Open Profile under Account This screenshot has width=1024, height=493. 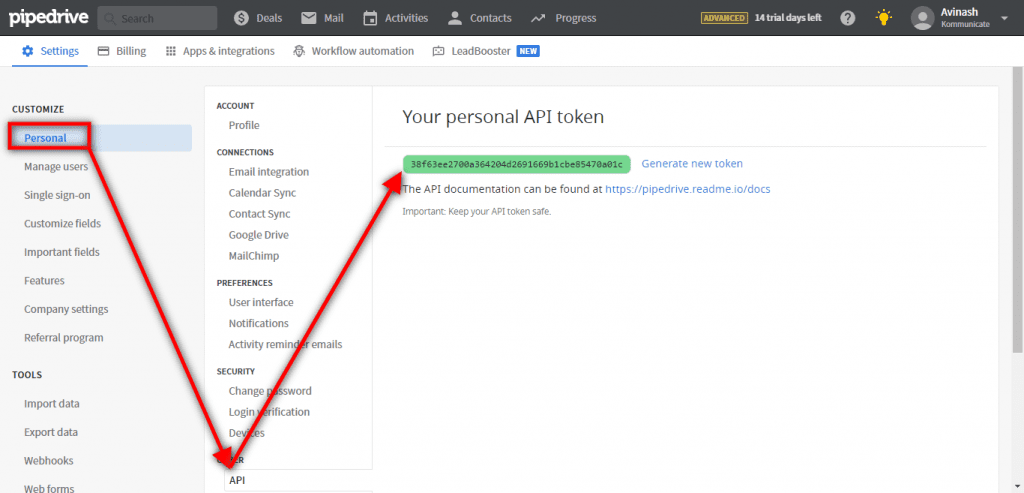click(244, 125)
